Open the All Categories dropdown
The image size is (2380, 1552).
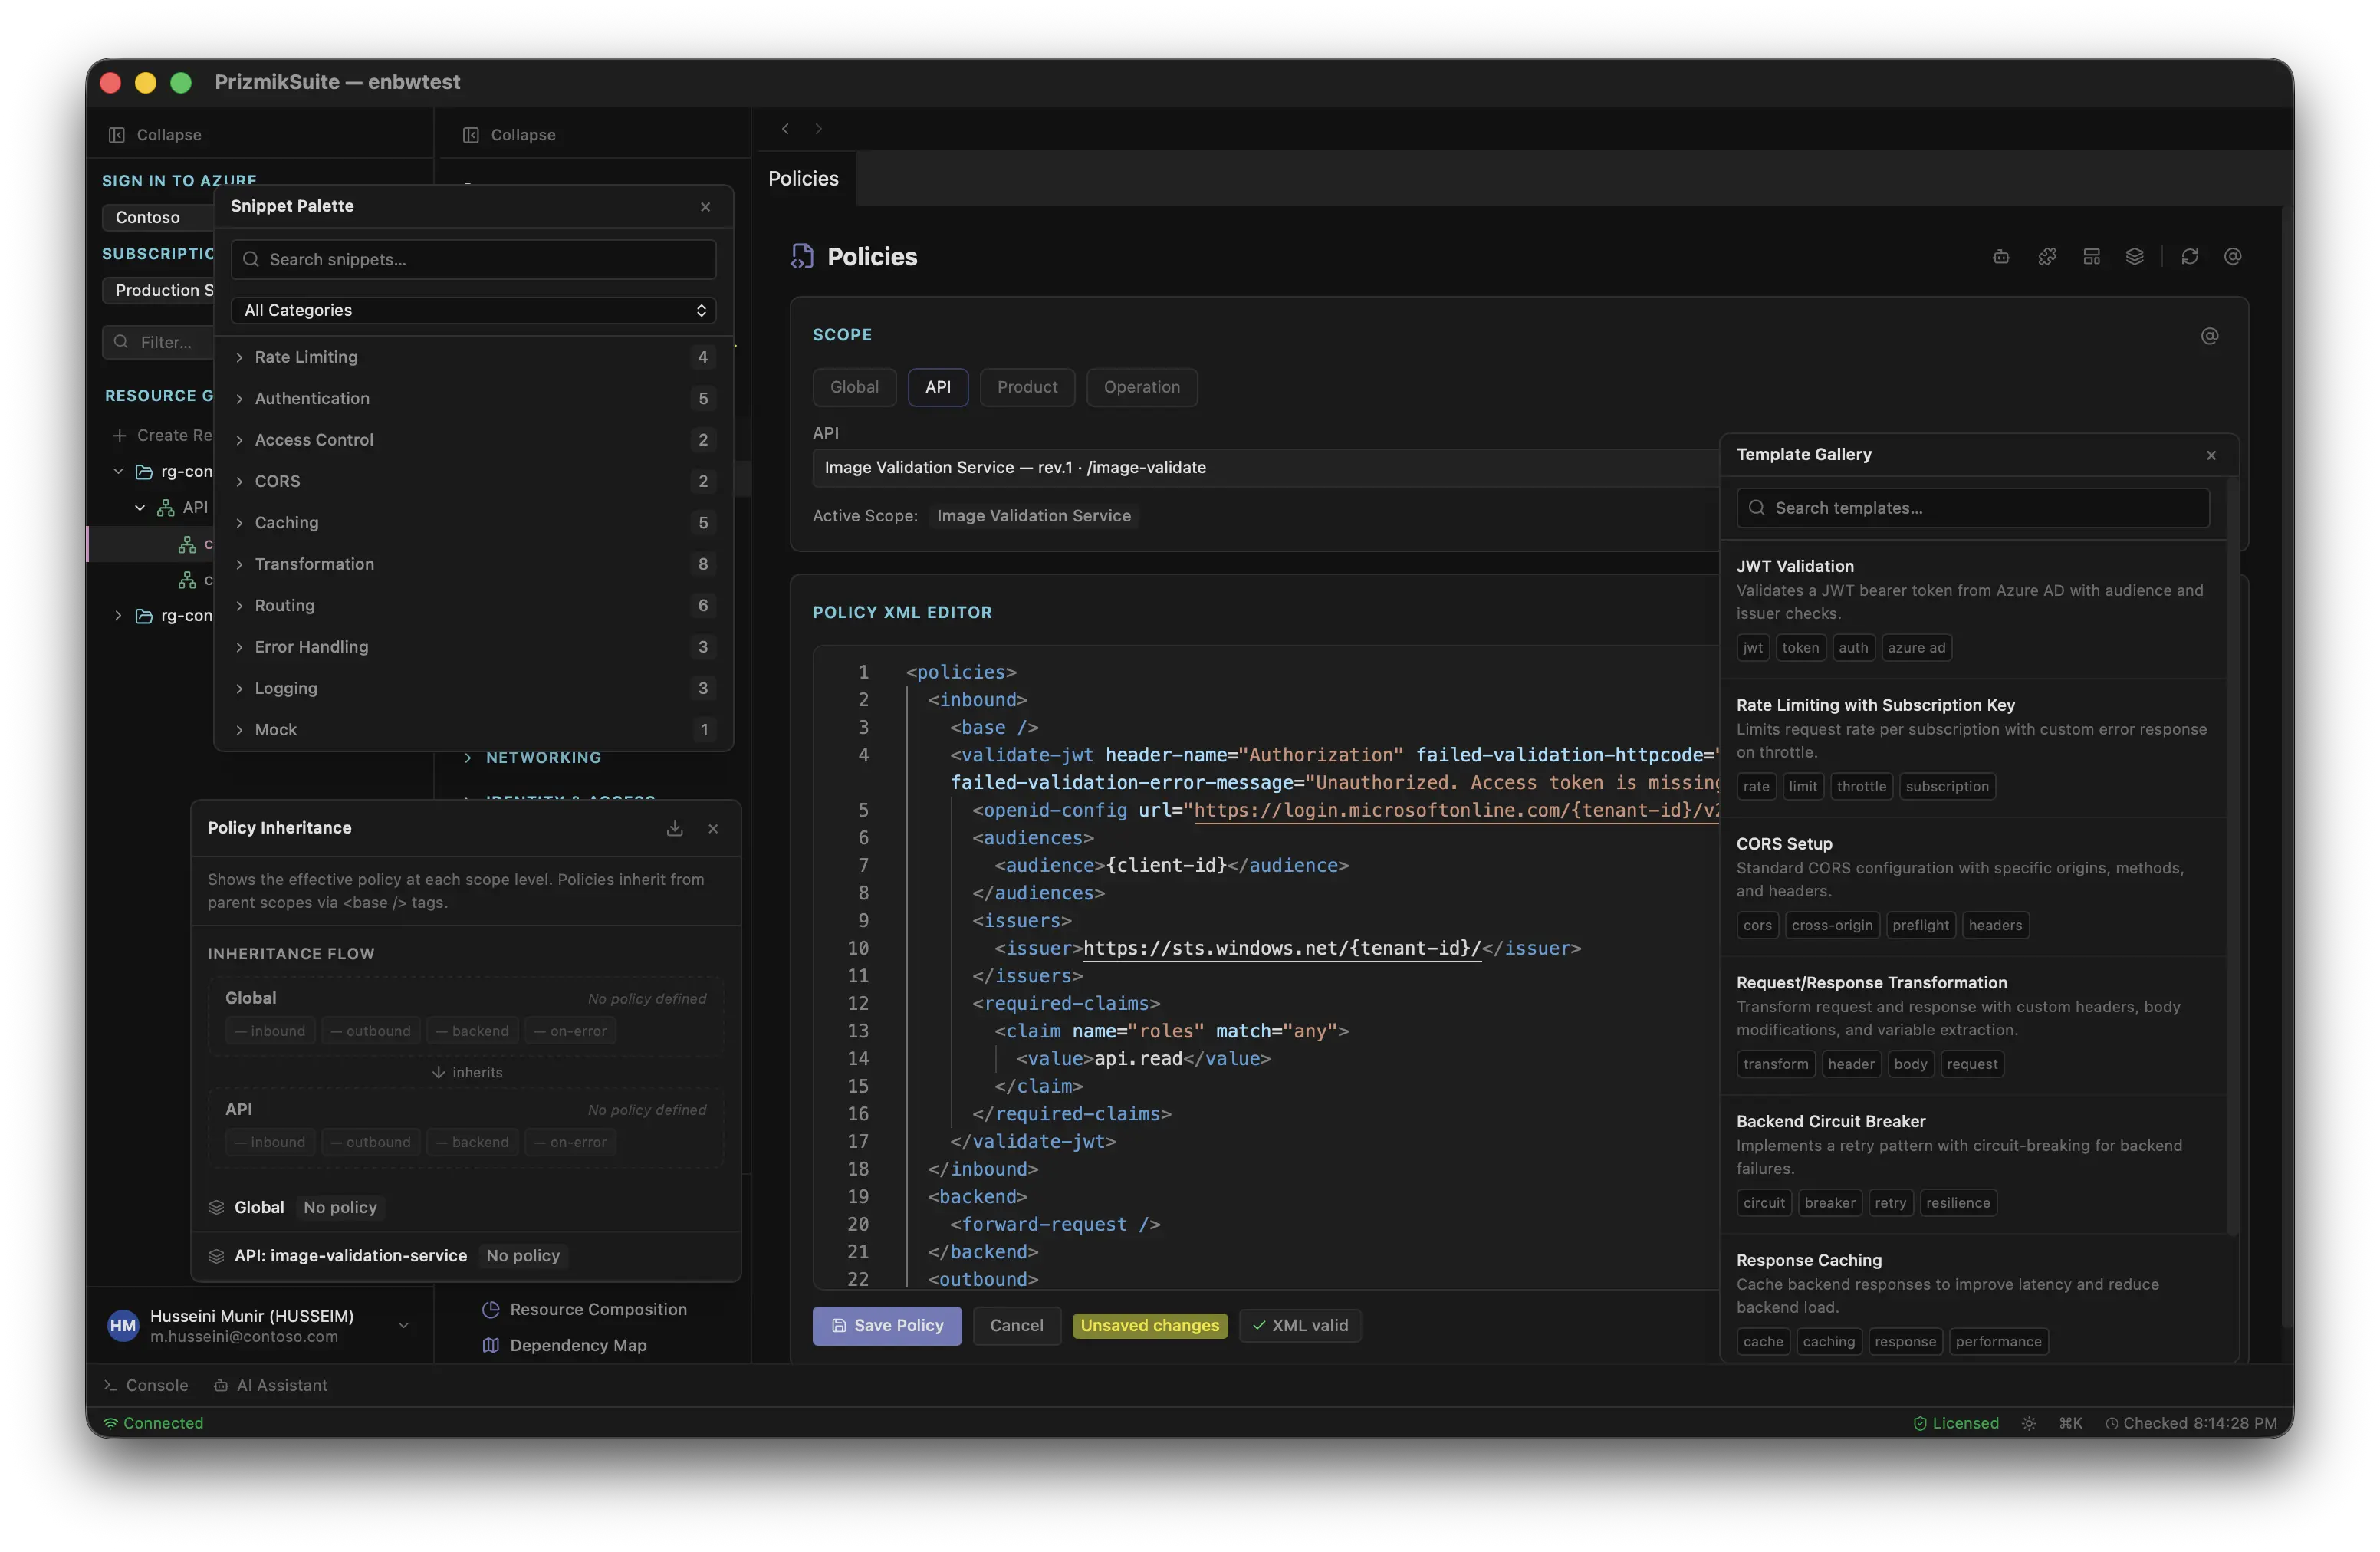coord(474,310)
